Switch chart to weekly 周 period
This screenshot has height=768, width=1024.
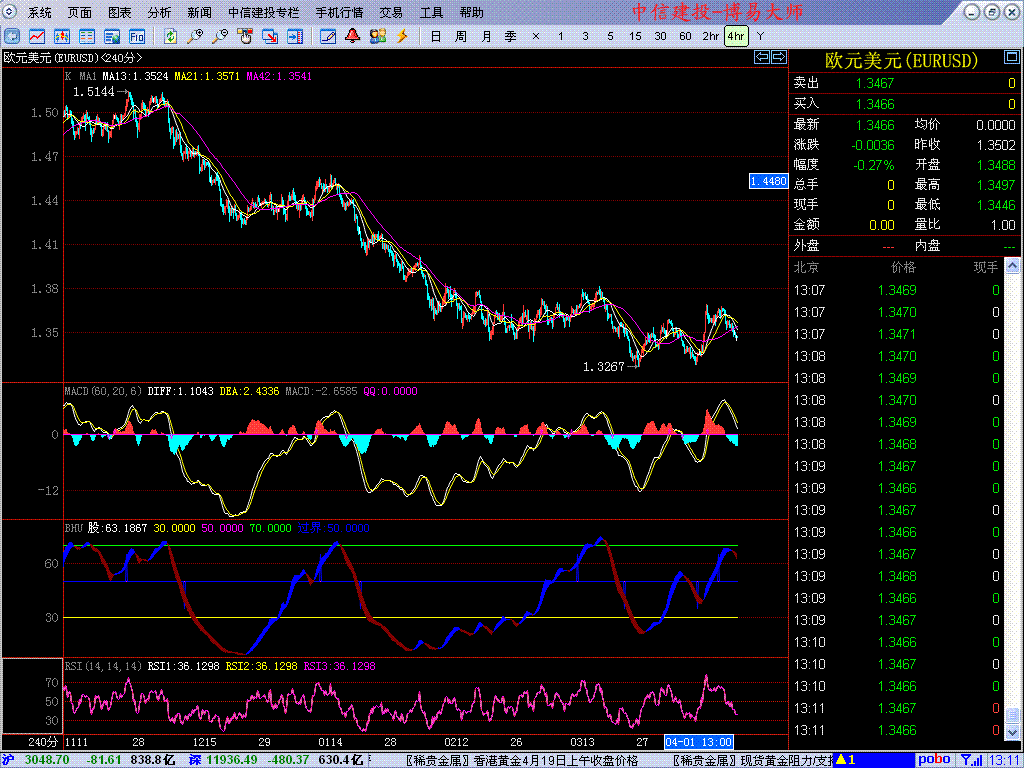tap(461, 37)
